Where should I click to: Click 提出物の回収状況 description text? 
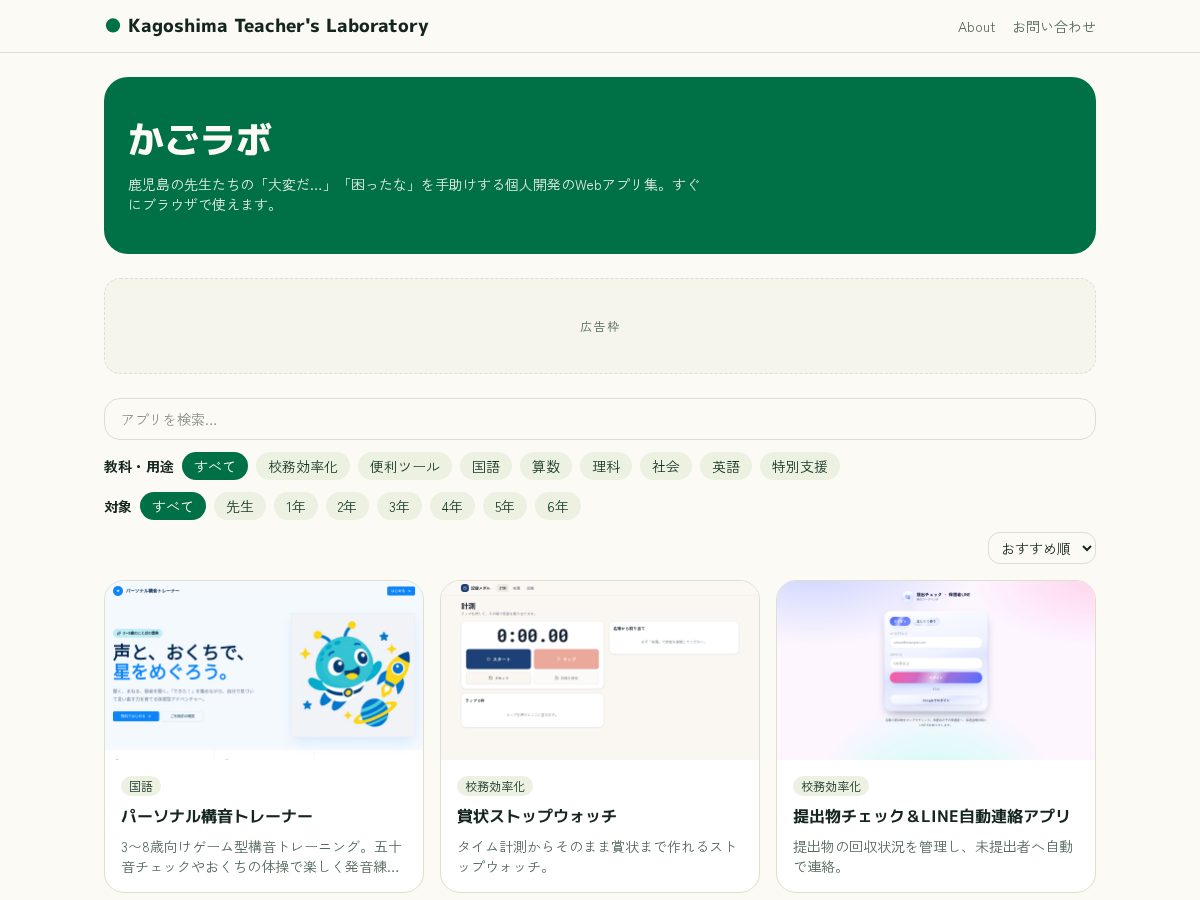coord(933,856)
